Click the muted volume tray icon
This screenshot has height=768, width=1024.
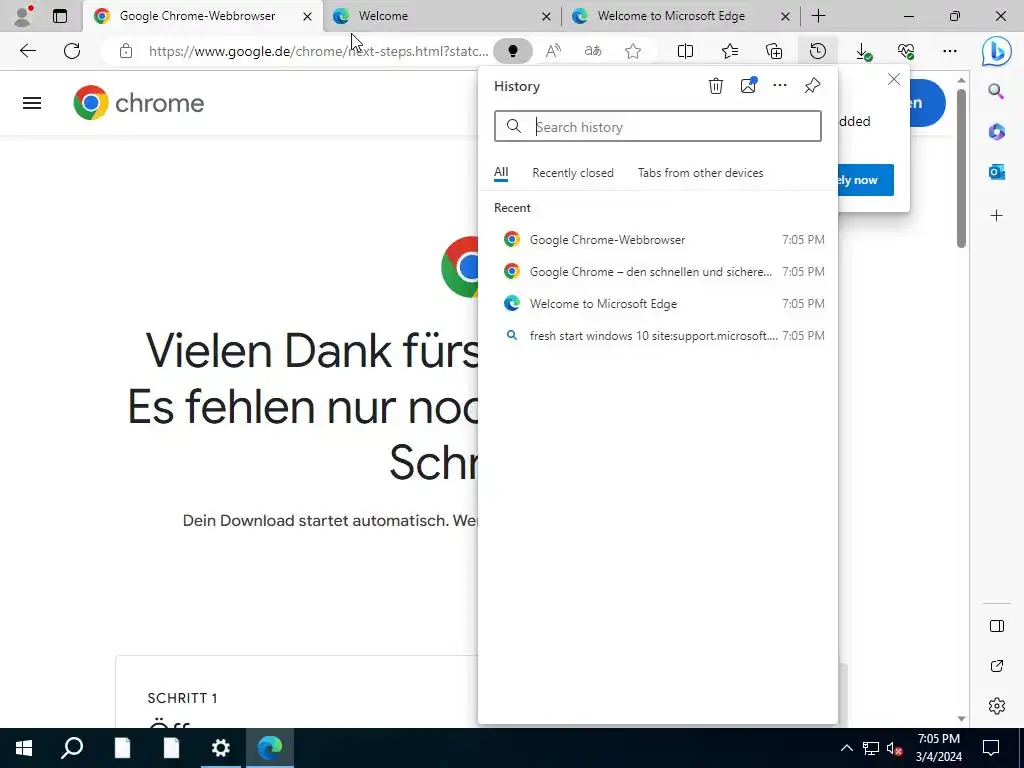pos(894,748)
